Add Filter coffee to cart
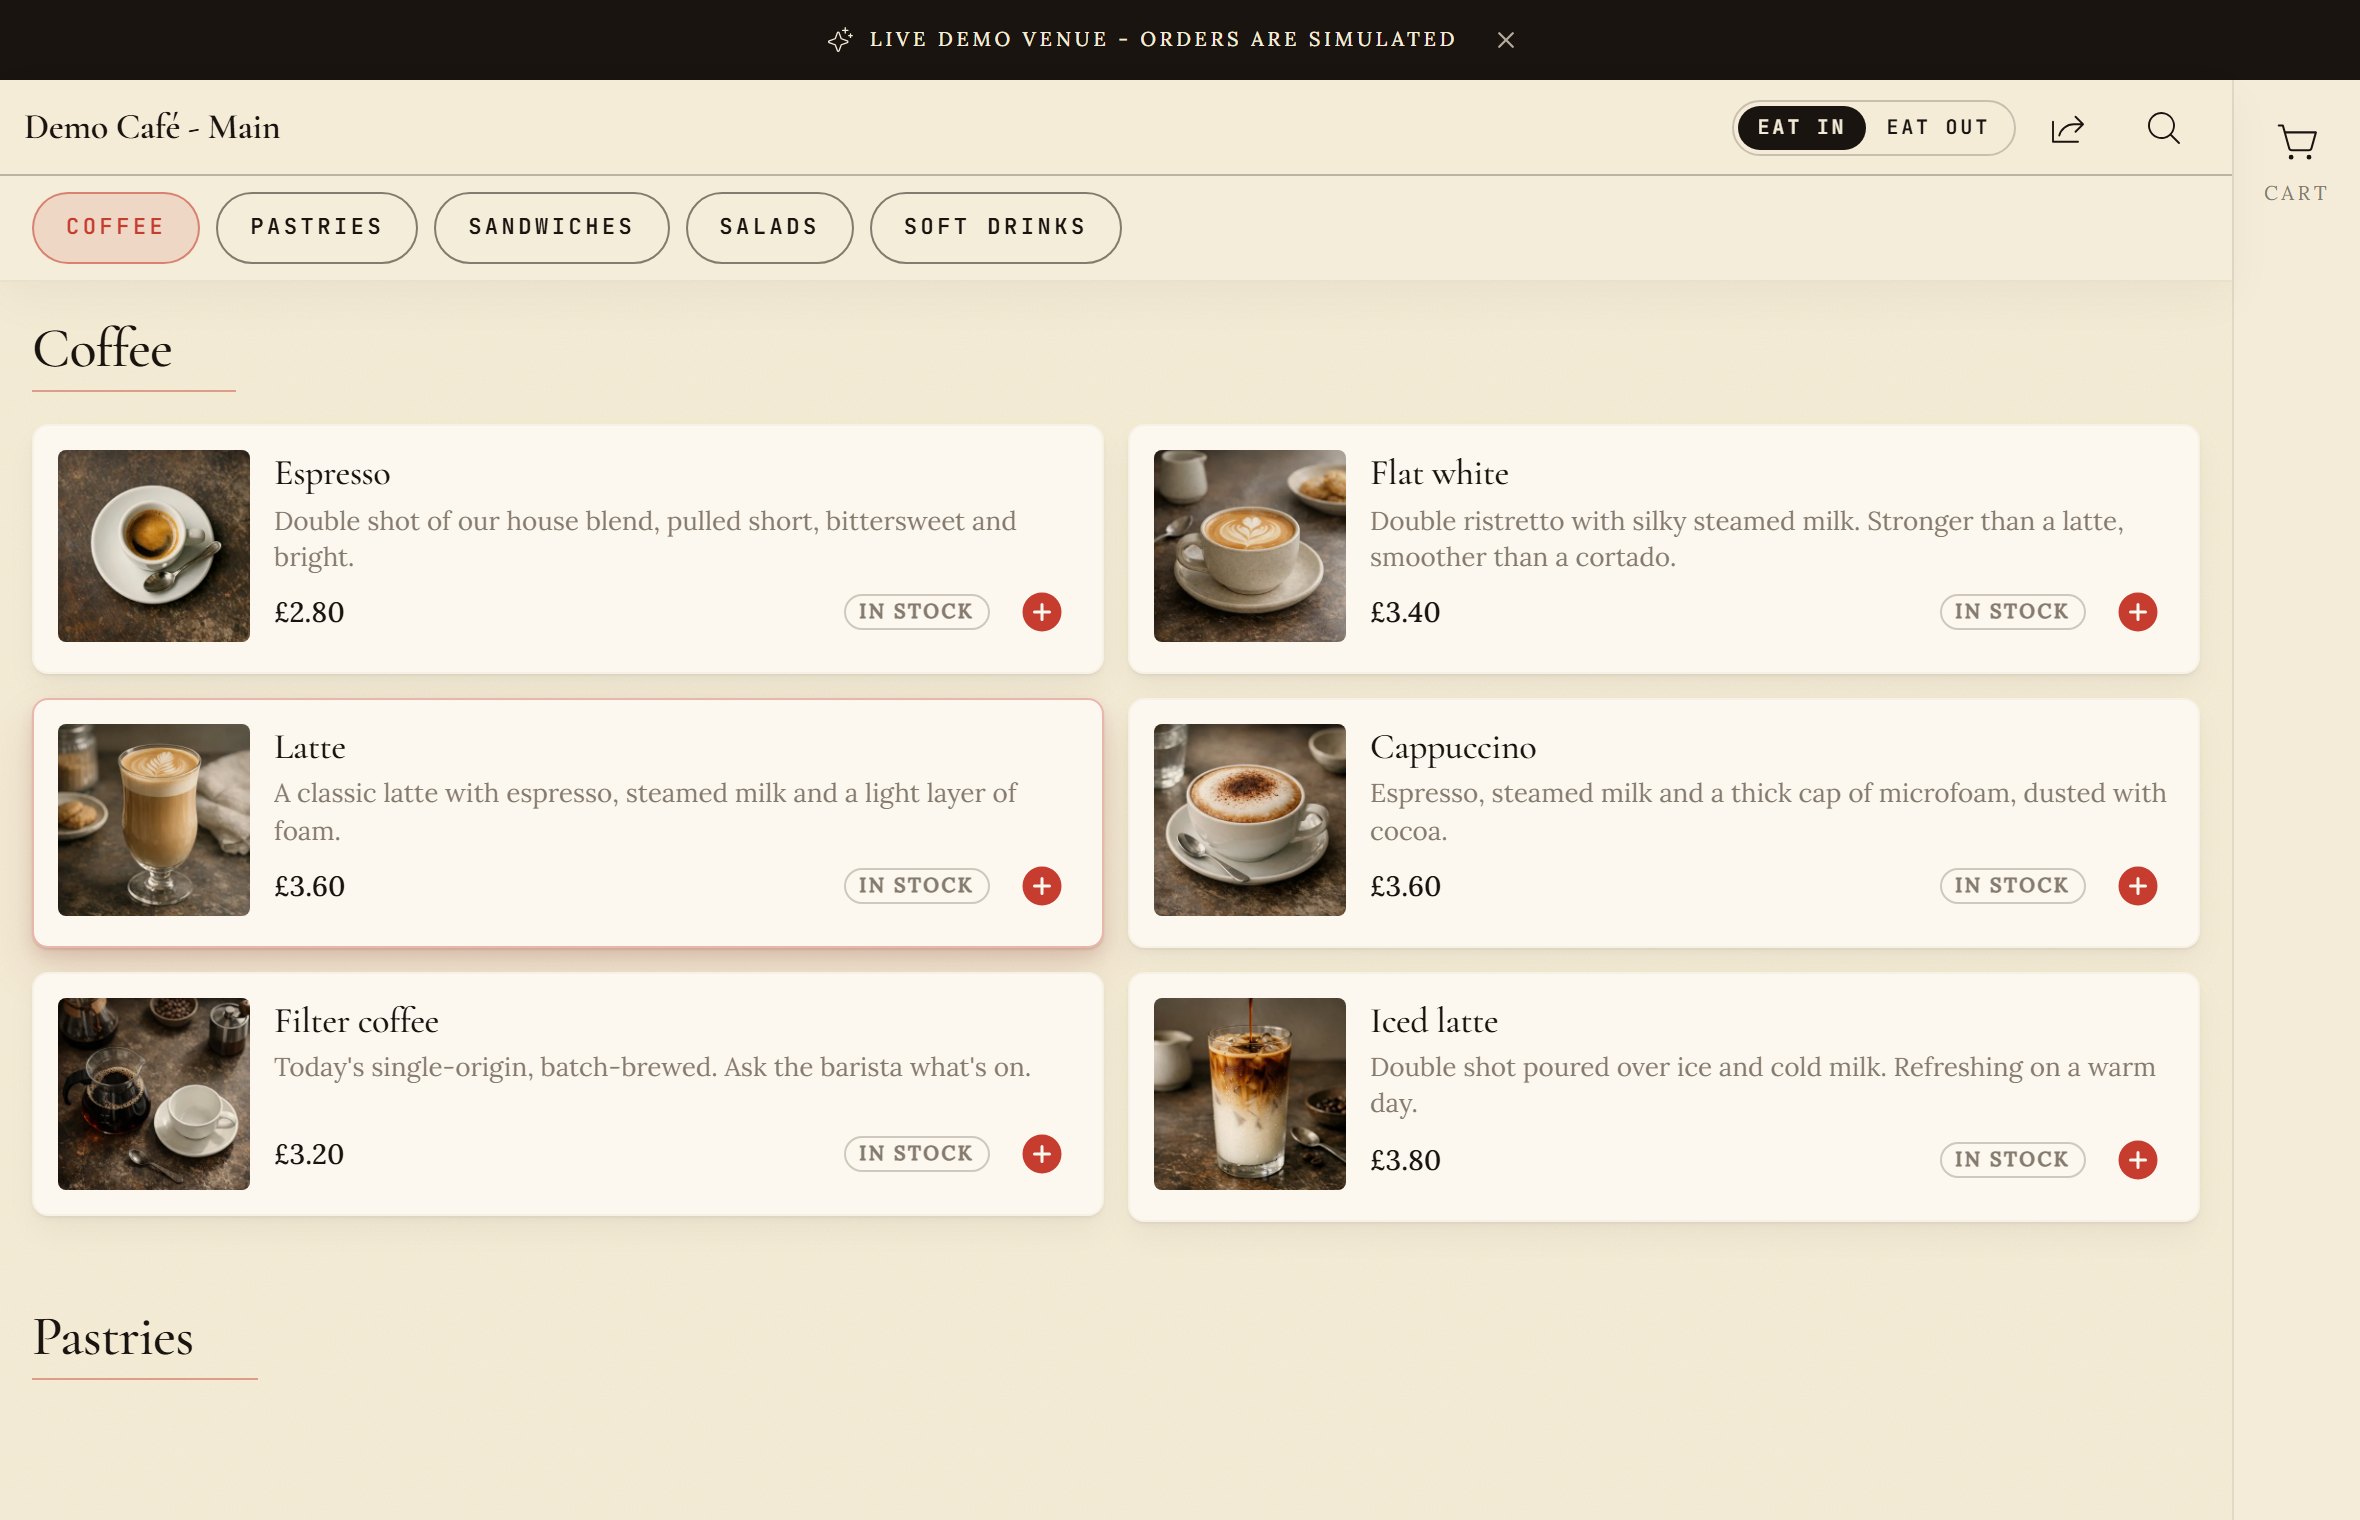The image size is (2360, 1520). click(x=1041, y=1153)
